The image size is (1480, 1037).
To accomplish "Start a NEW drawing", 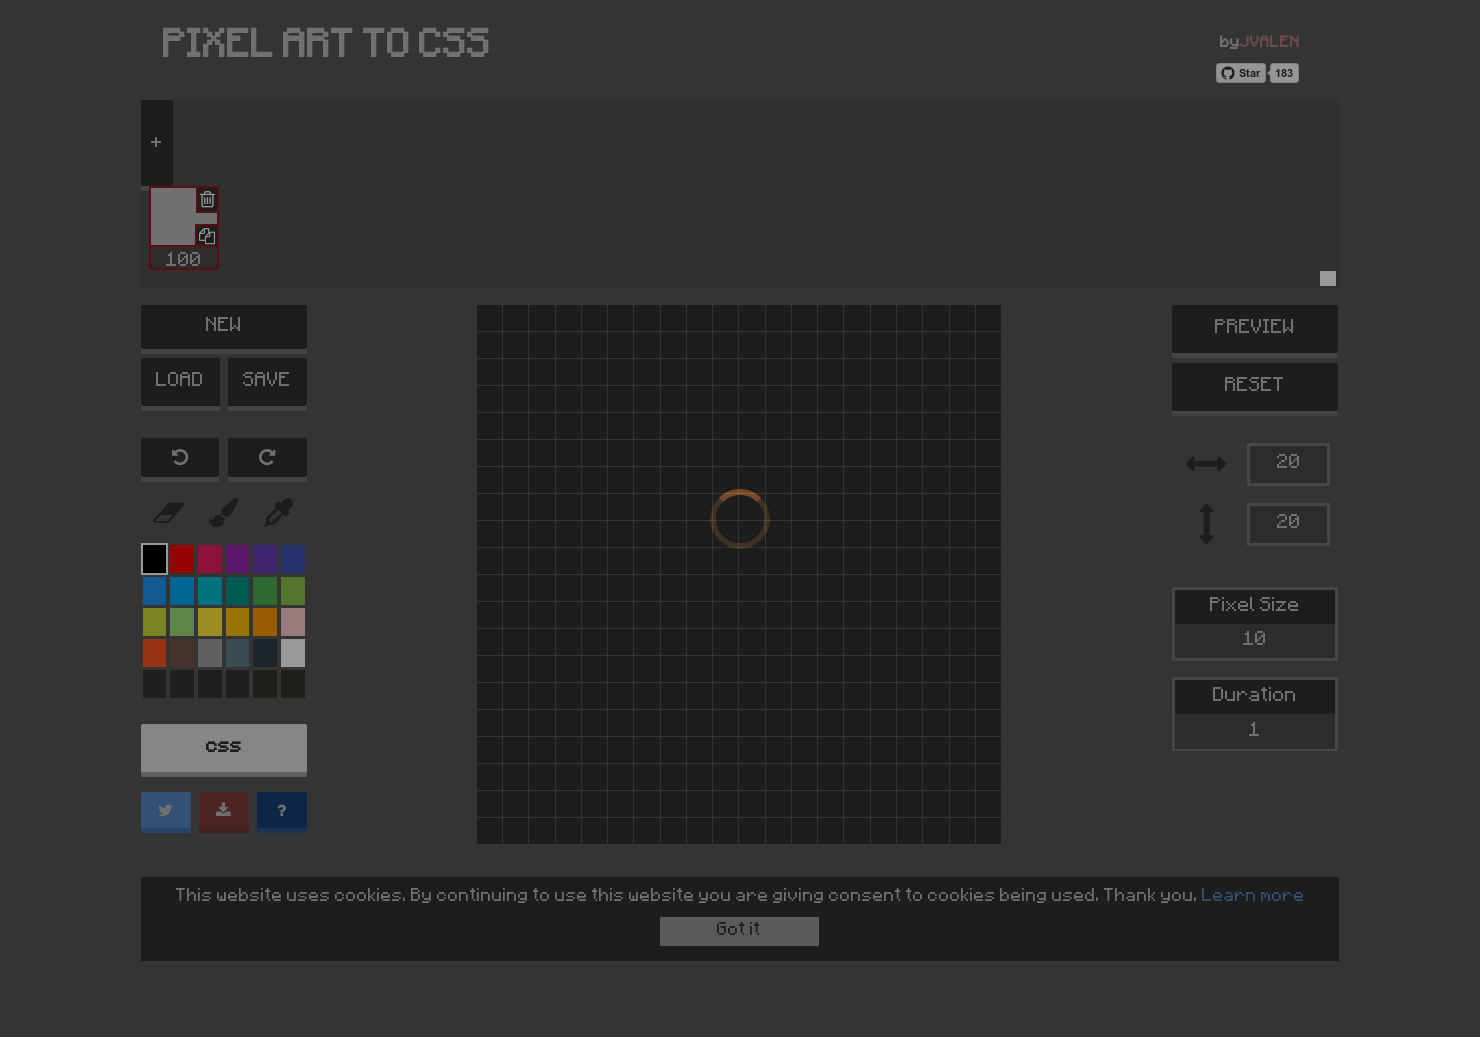I will (223, 327).
